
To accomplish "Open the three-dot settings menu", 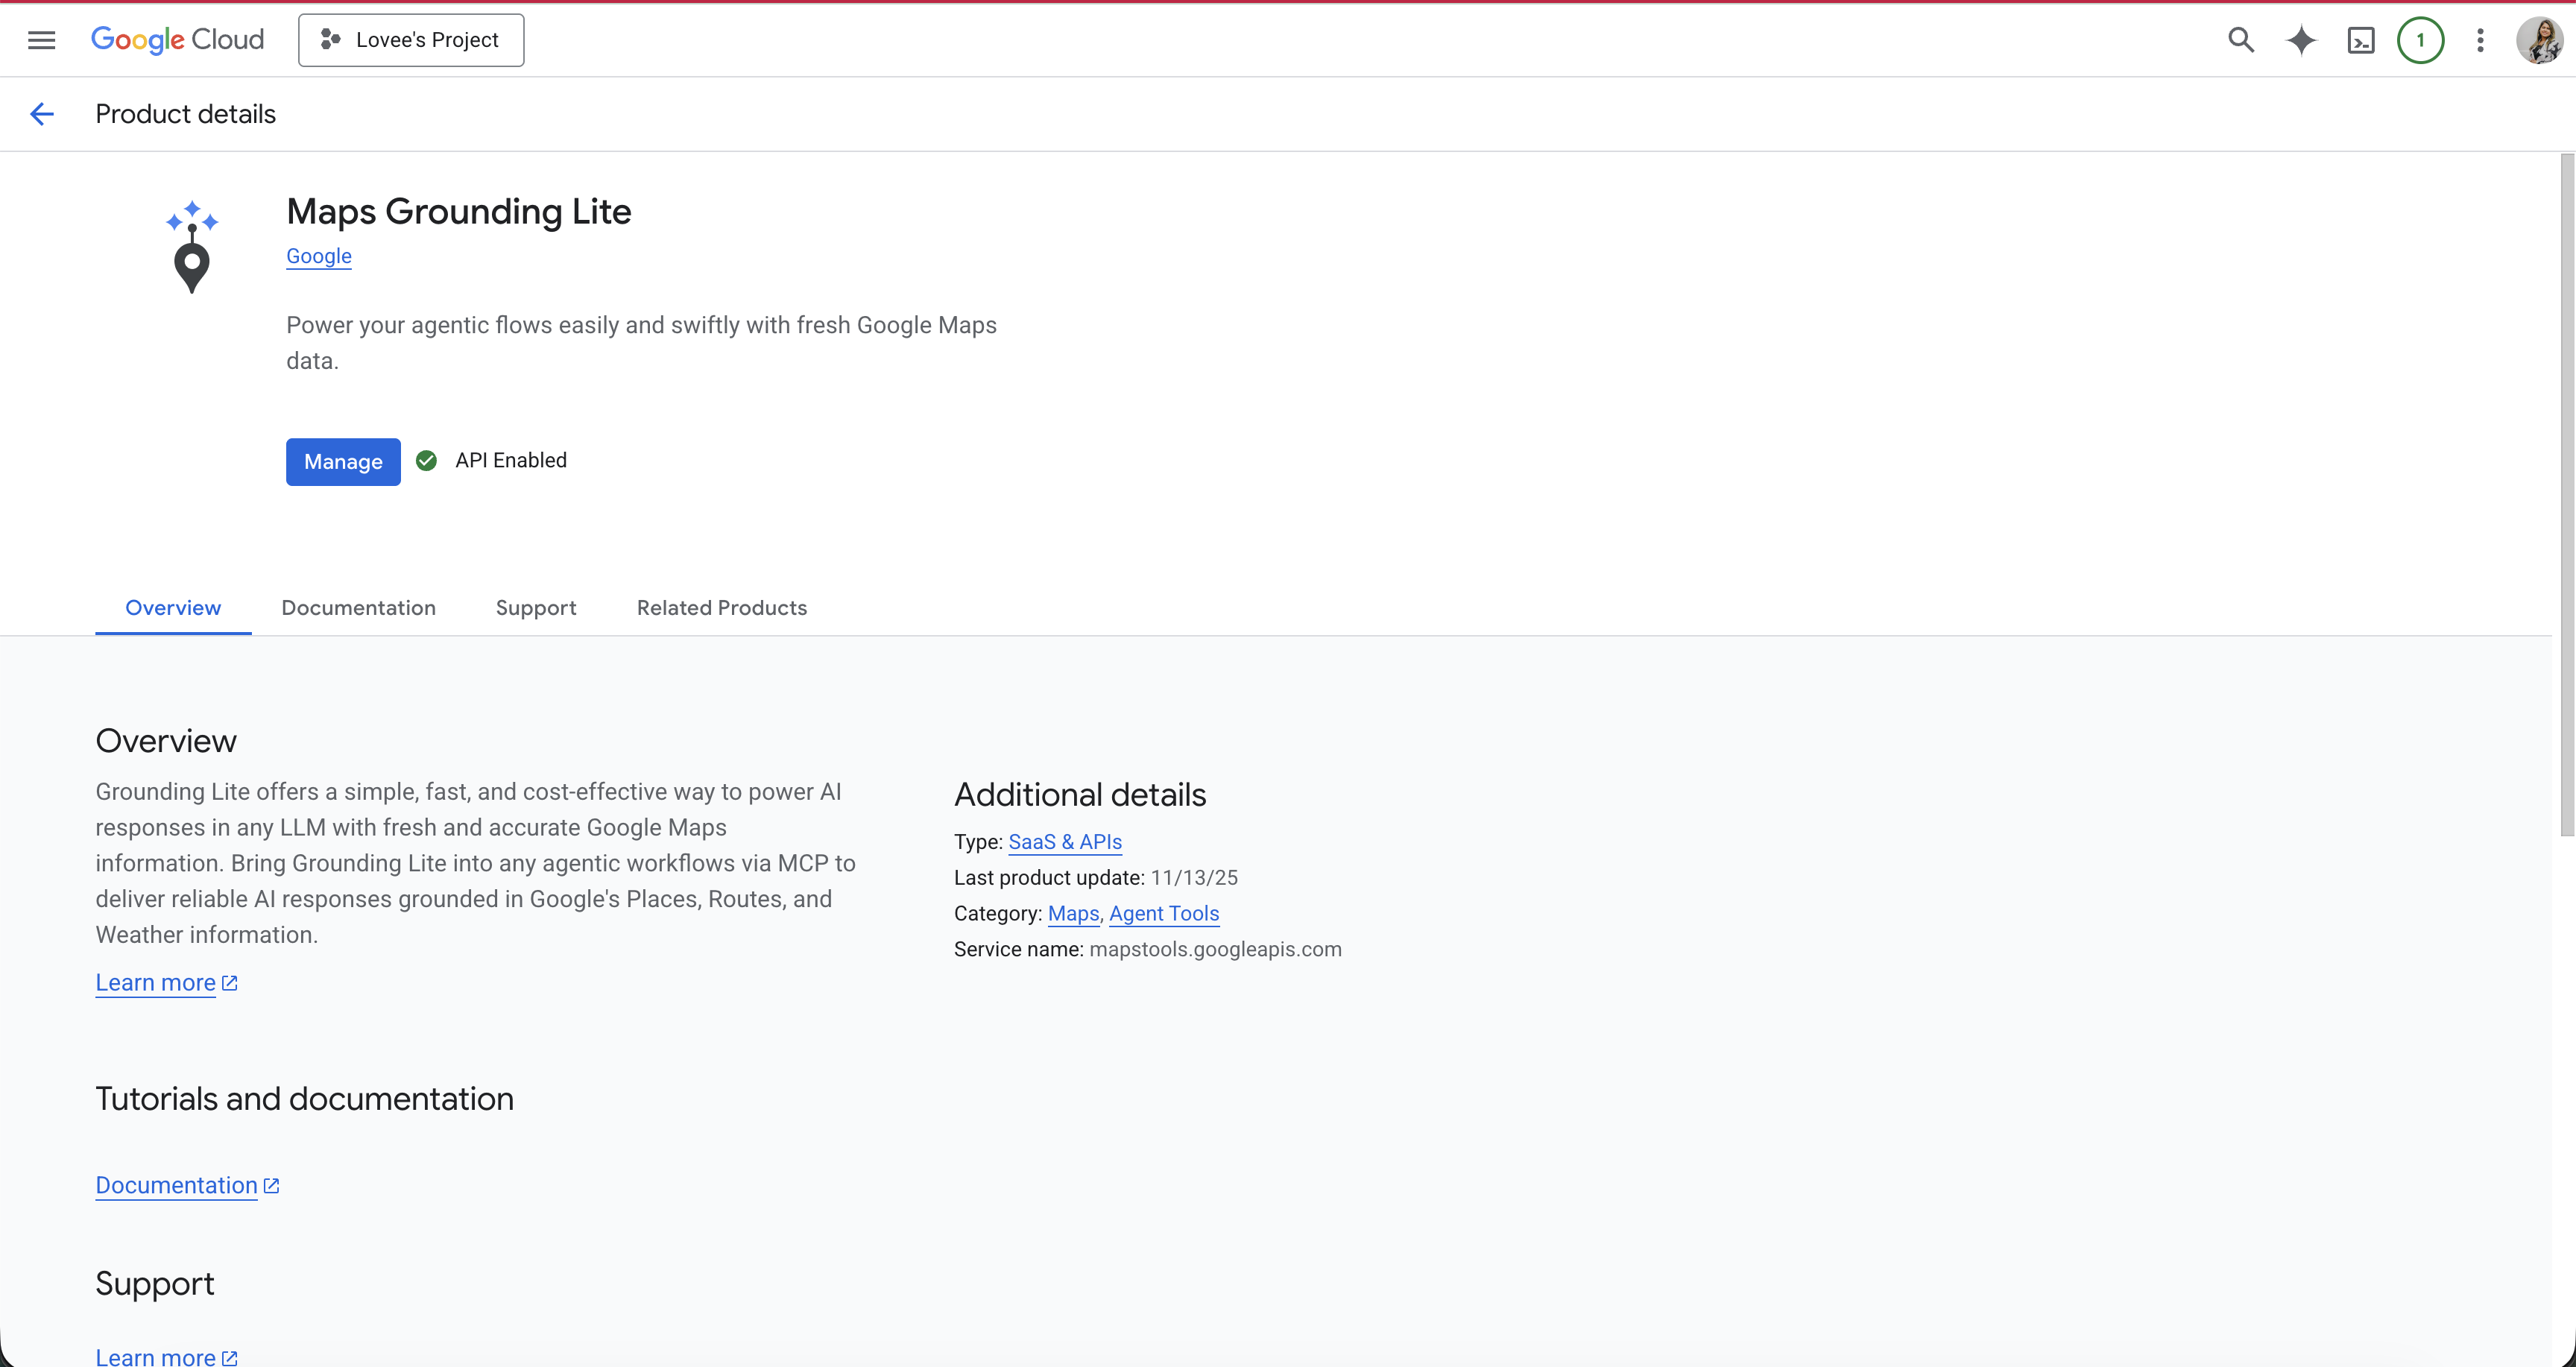I will pos(2480,40).
